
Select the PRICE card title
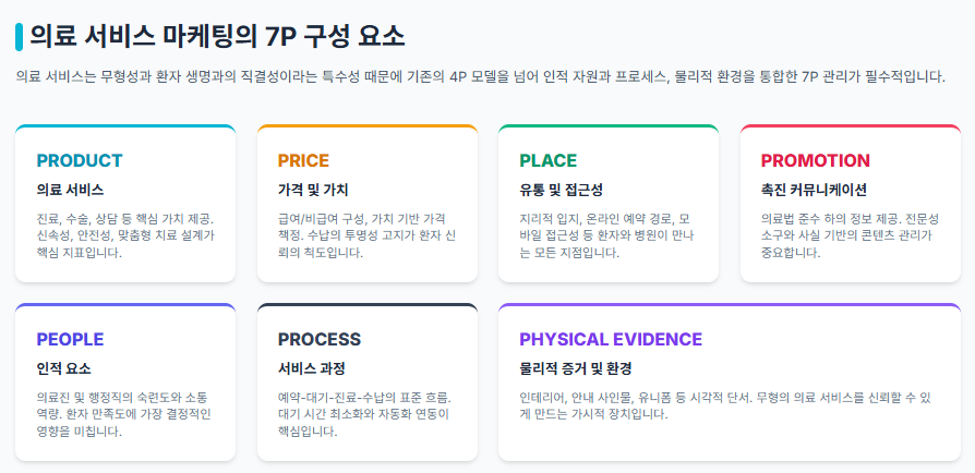pos(303,160)
